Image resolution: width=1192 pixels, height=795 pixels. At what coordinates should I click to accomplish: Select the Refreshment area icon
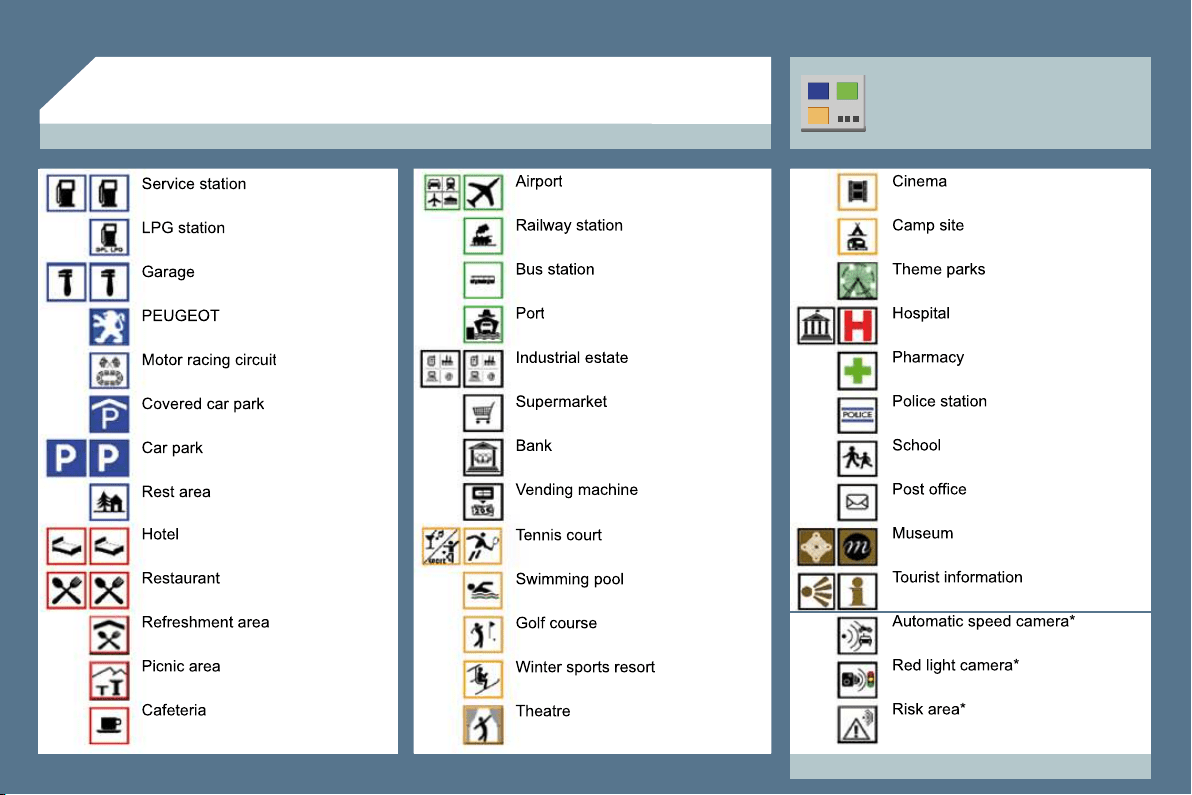109,635
